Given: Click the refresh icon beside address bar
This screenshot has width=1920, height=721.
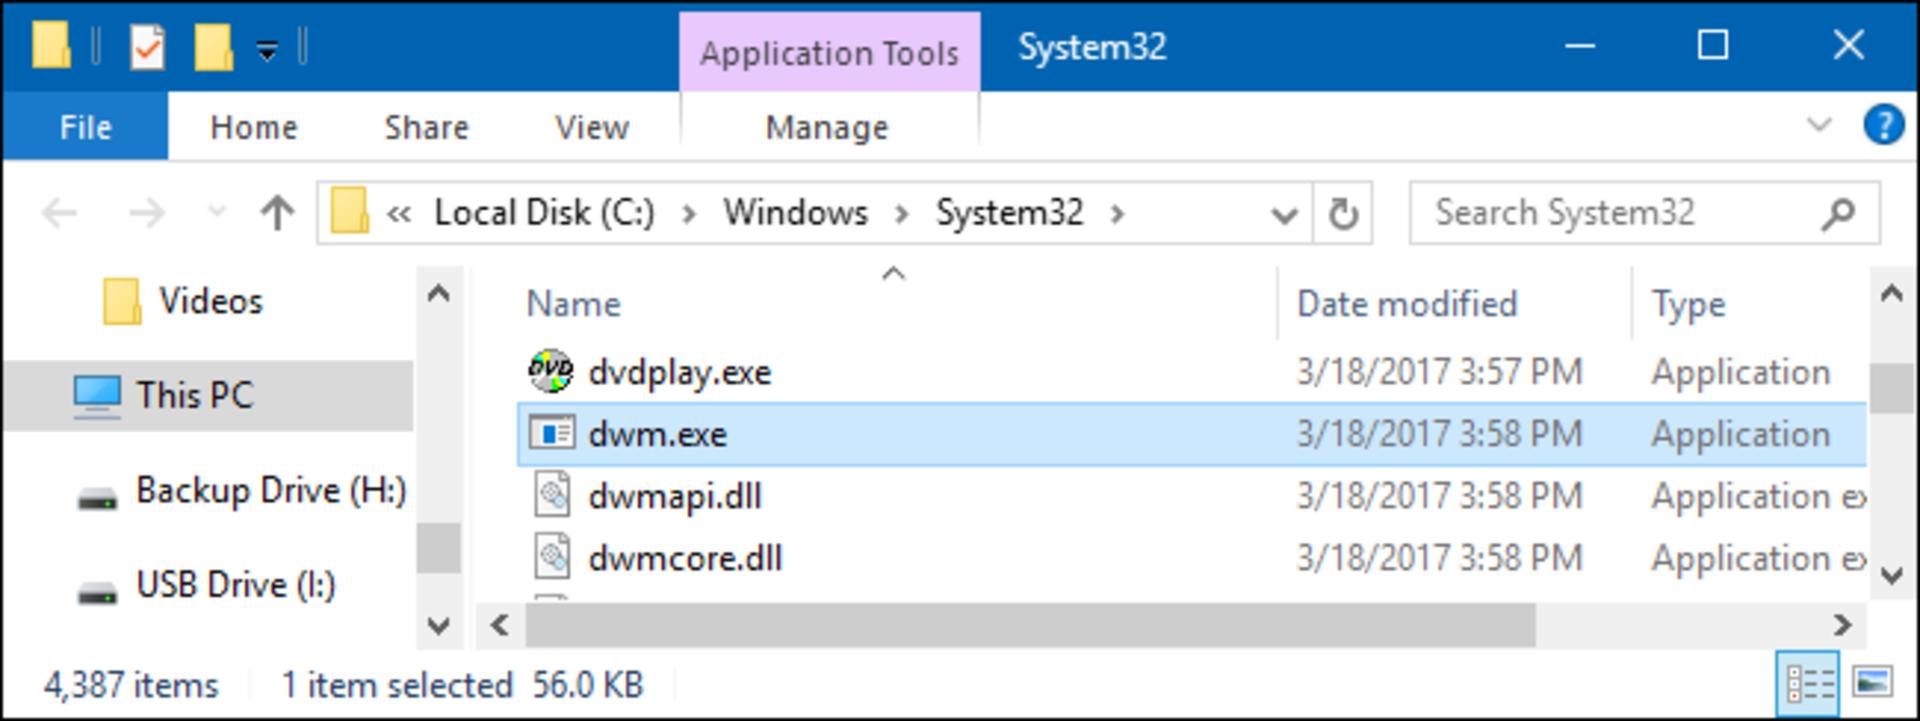Looking at the screenshot, I should pyautogui.click(x=1342, y=213).
